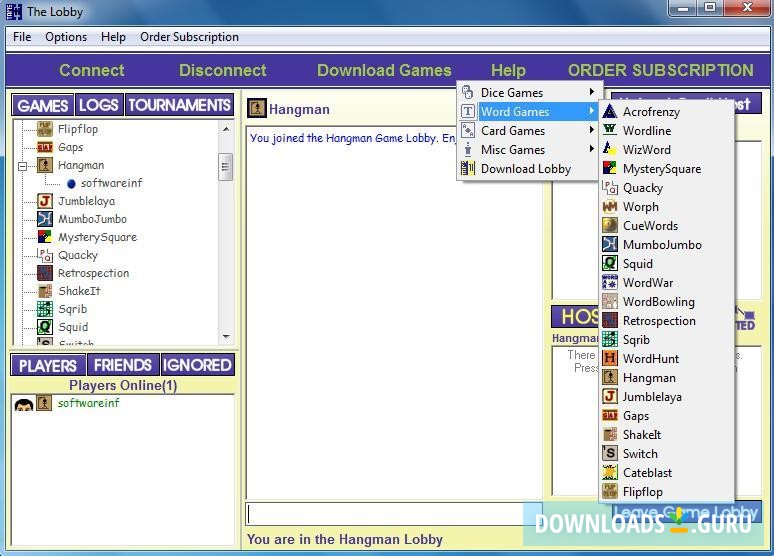Choose Flipflop in the Word Games submenu
774x556 pixels.
[x=643, y=492]
